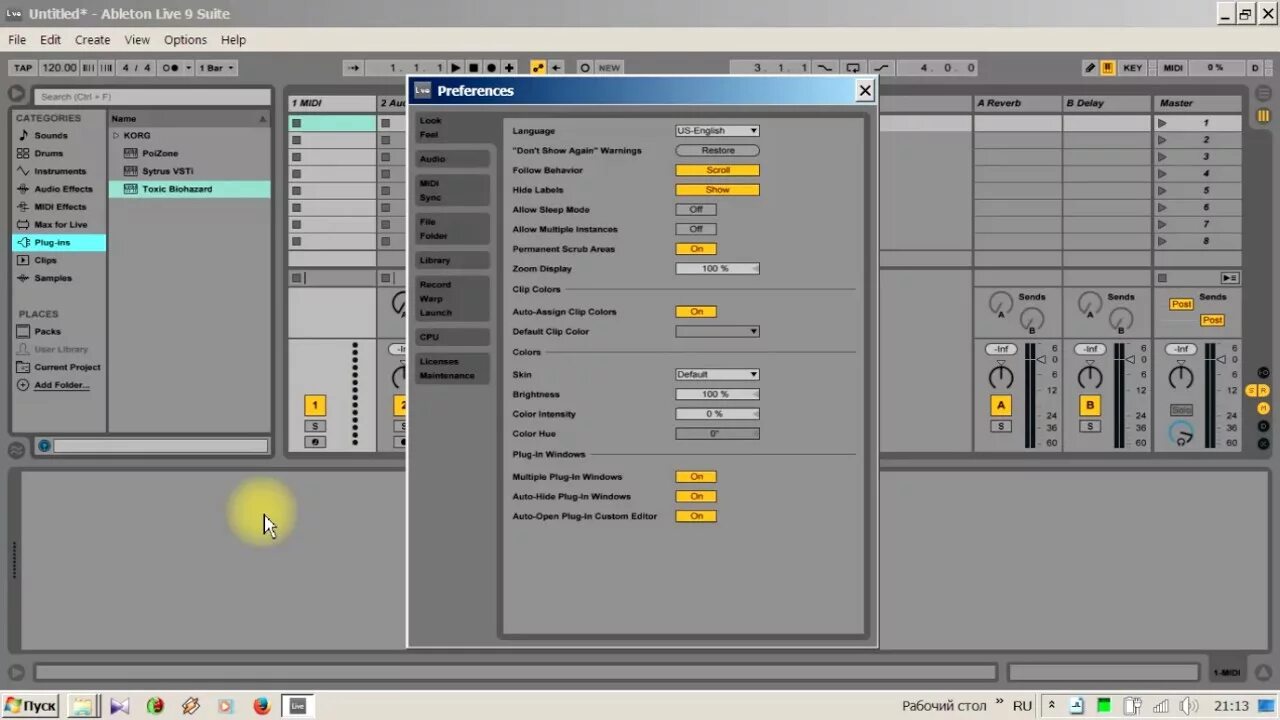Toggle Permanent Scrub Areas On
The width and height of the screenshot is (1280, 720).
(x=696, y=249)
